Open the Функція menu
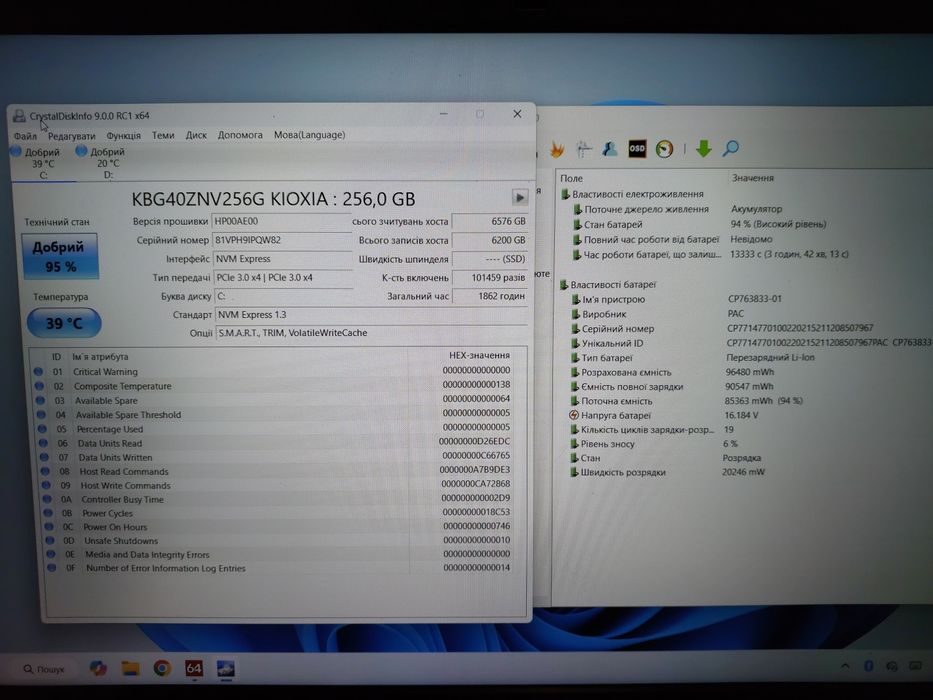 click(x=123, y=136)
